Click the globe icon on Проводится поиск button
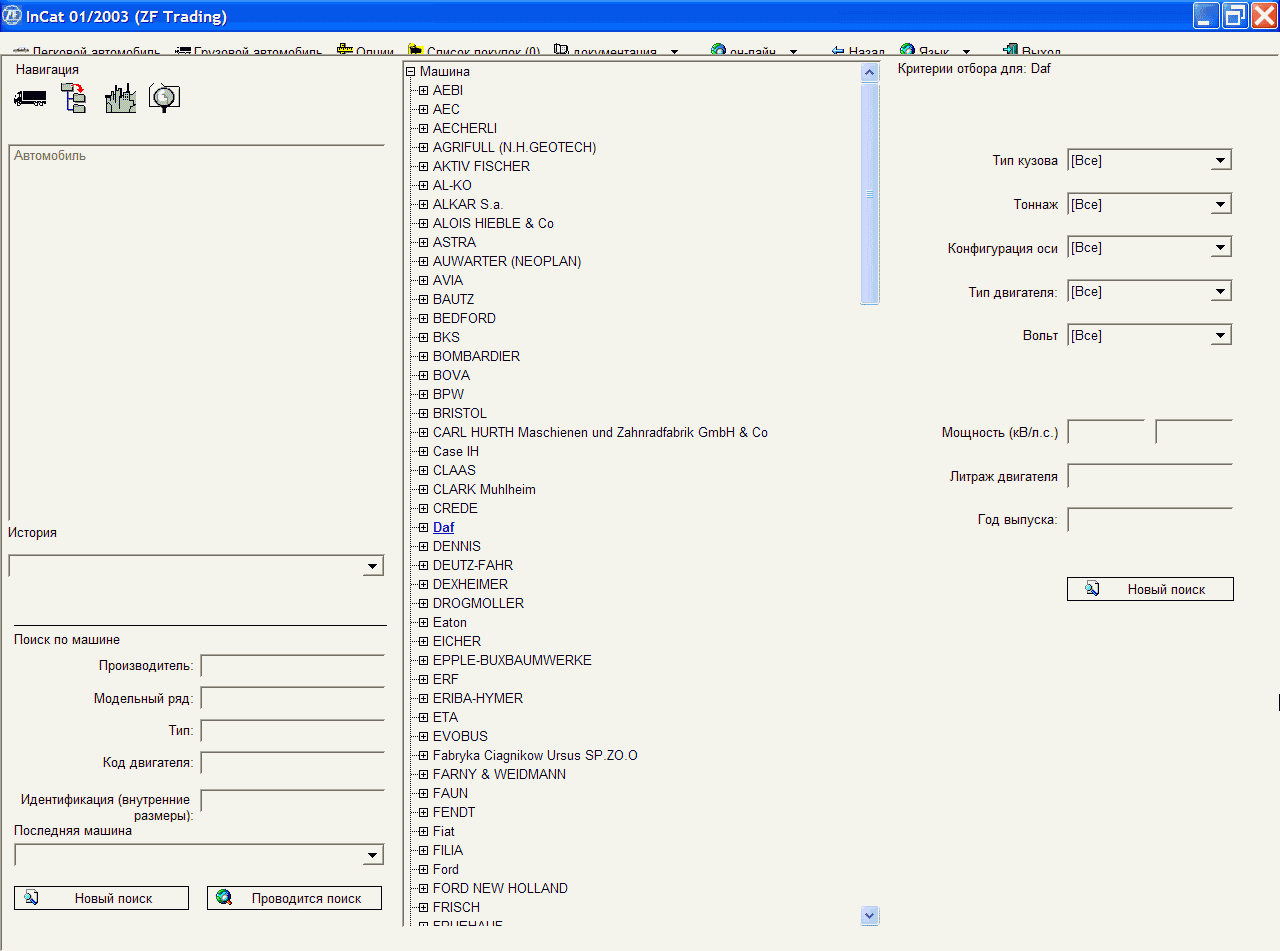The height and width of the screenshot is (951, 1280). tap(224, 898)
